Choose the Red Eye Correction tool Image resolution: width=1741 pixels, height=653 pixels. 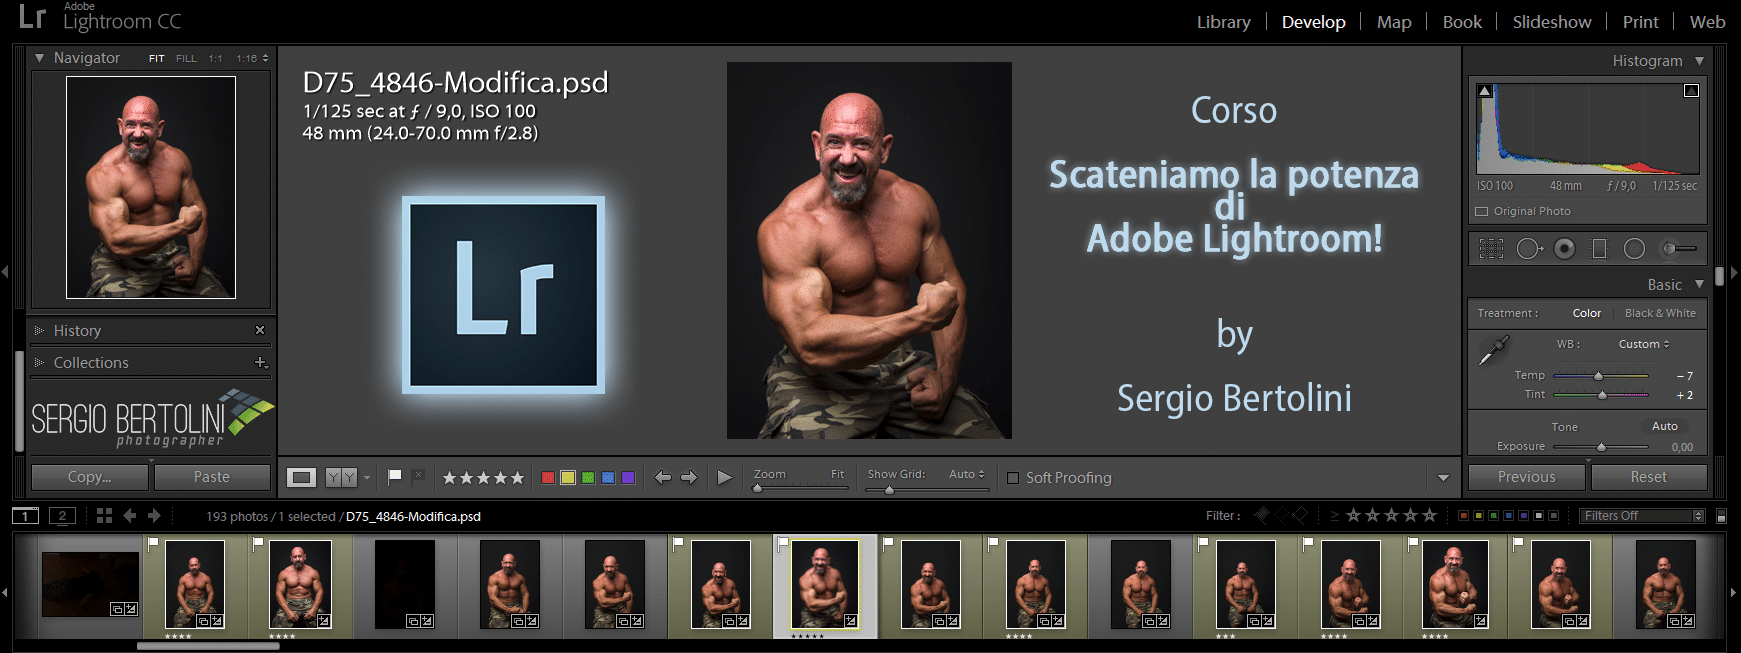(x=1565, y=248)
